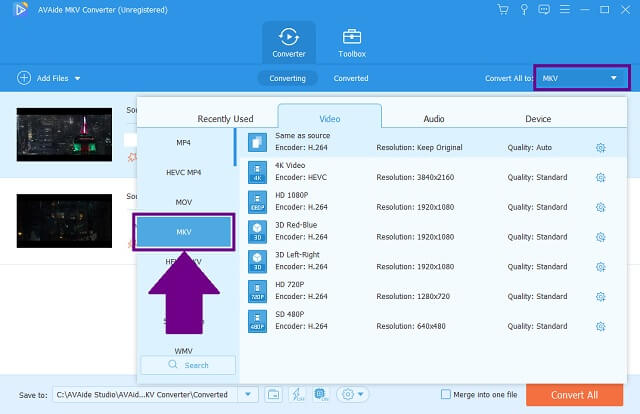
Task: Click the format Search field
Action: tap(188, 365)
